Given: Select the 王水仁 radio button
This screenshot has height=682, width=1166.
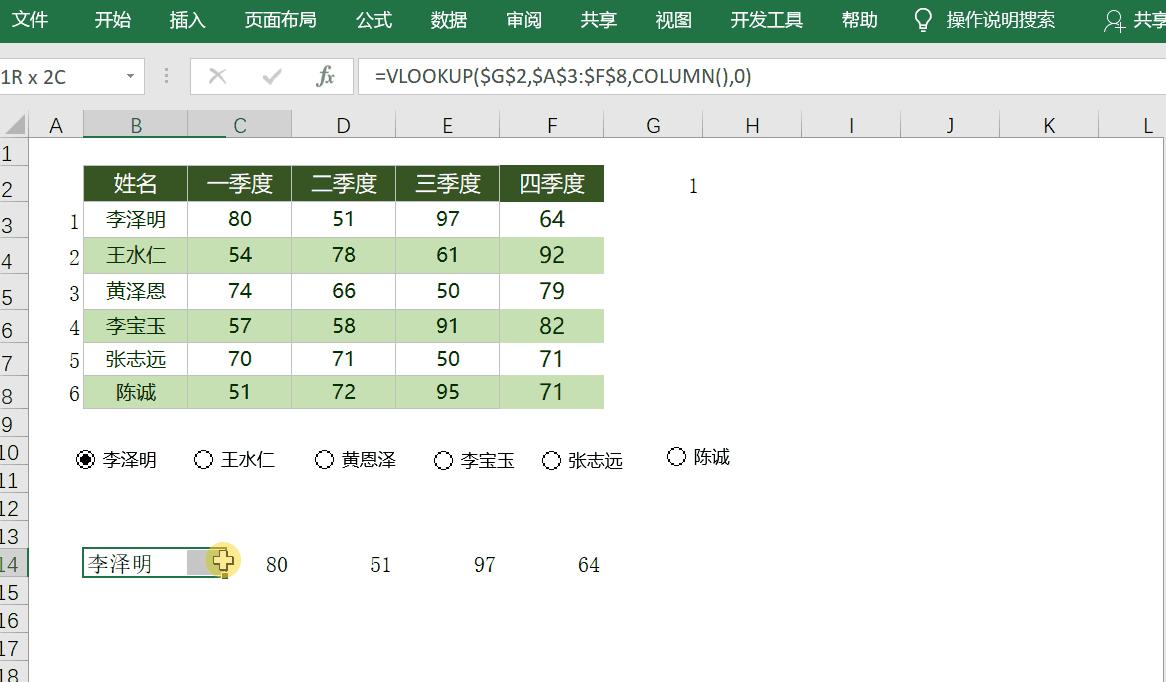Looking at the screenshot, I should tap(204, 459).
